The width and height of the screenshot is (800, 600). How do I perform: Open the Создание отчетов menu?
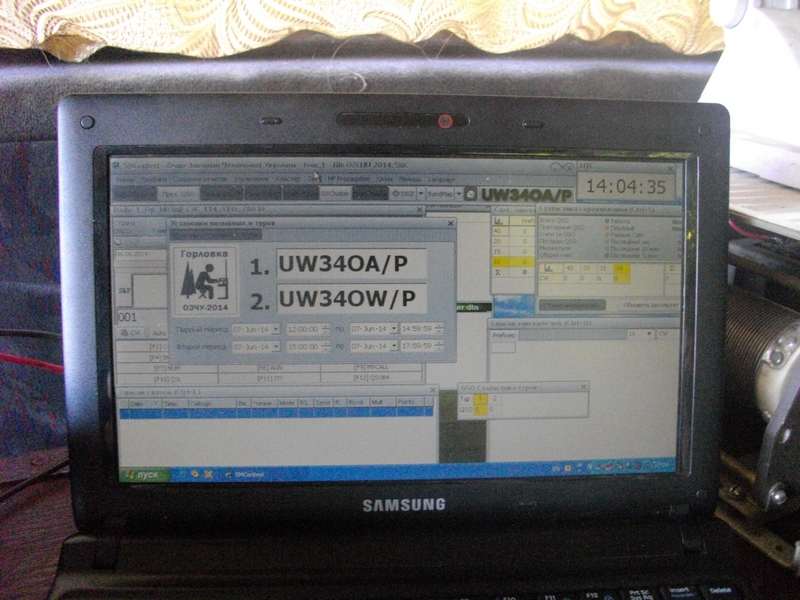pos(199,179)
